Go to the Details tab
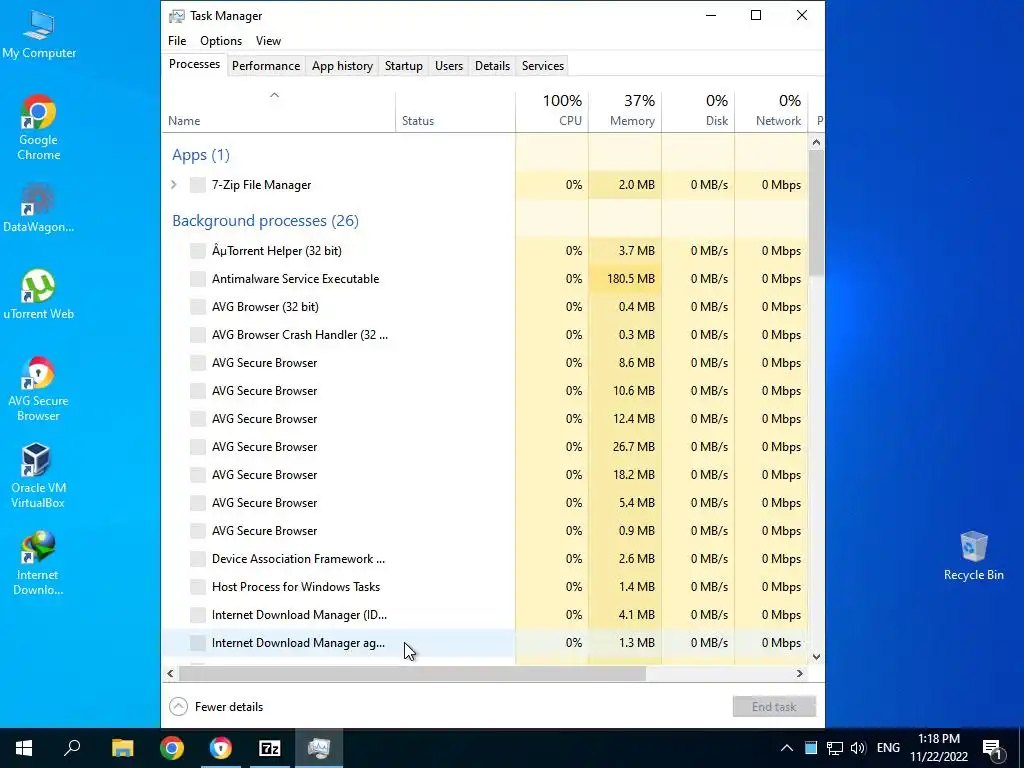 (x=492, y=66)
